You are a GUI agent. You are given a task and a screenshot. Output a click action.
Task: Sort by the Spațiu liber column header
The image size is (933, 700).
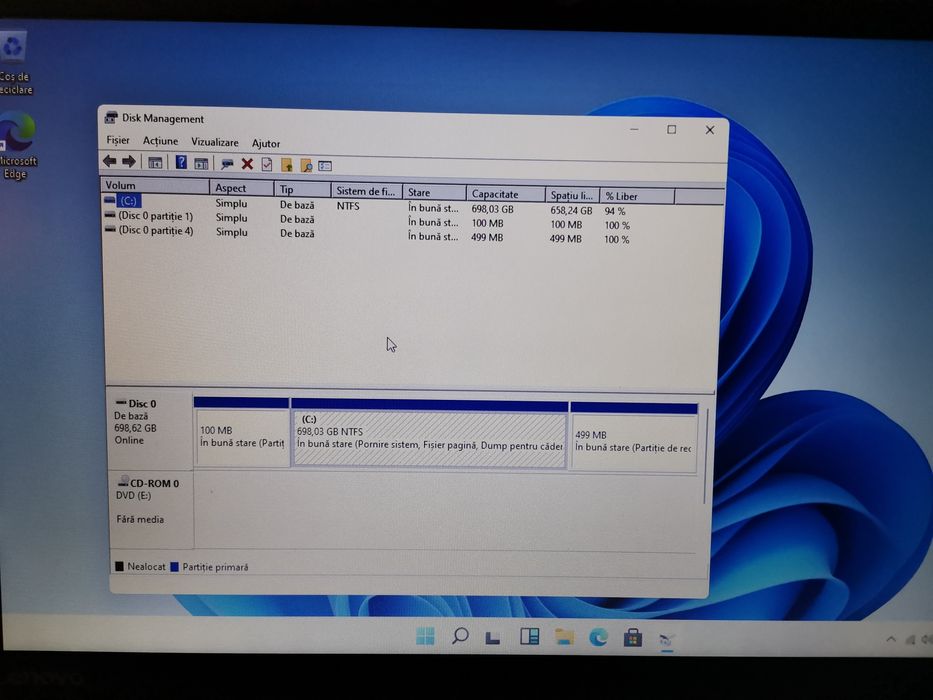[x=572, y=195]
